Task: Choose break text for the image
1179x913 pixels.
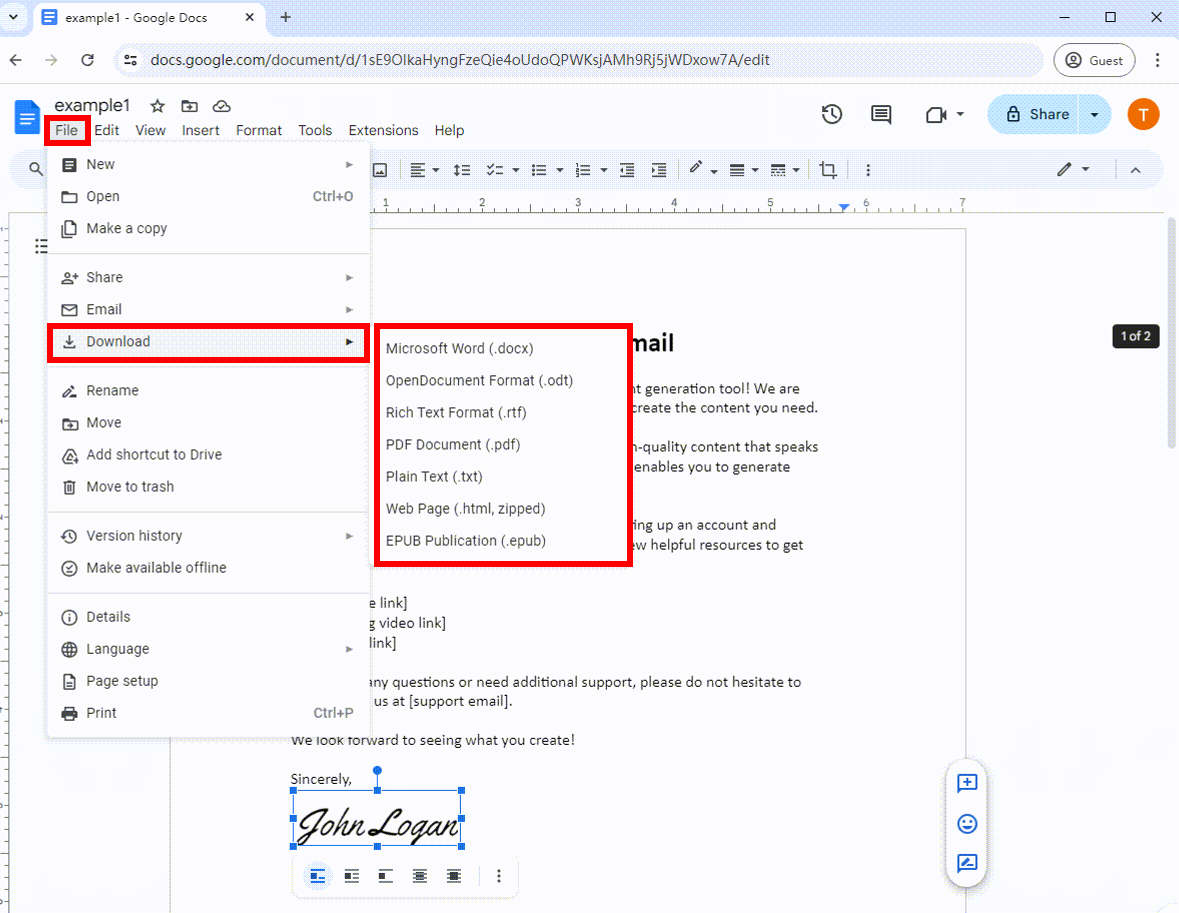Action: point(385,876)
